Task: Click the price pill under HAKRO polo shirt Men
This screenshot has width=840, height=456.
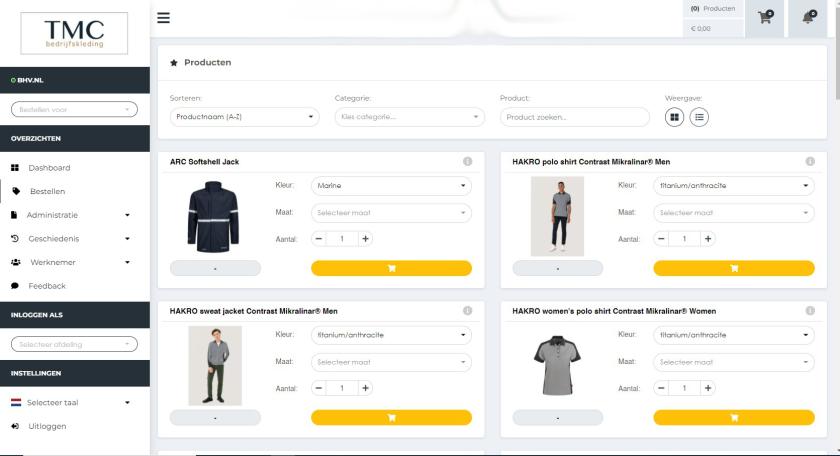Action: point(558,268)
